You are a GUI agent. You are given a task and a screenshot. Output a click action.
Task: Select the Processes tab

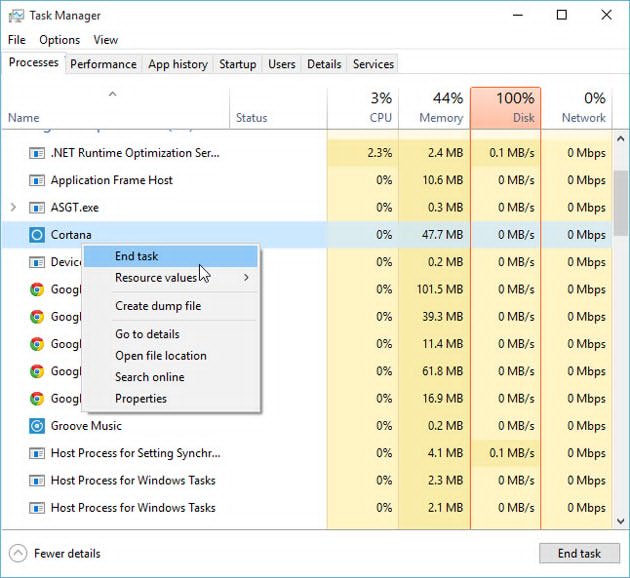[x=34, y=63]
